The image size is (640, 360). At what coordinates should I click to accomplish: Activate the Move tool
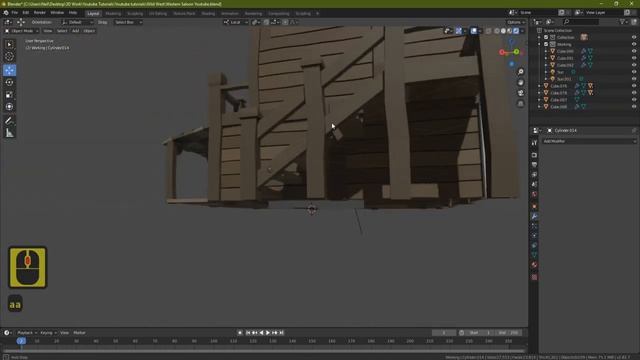[x=9, y=70]
